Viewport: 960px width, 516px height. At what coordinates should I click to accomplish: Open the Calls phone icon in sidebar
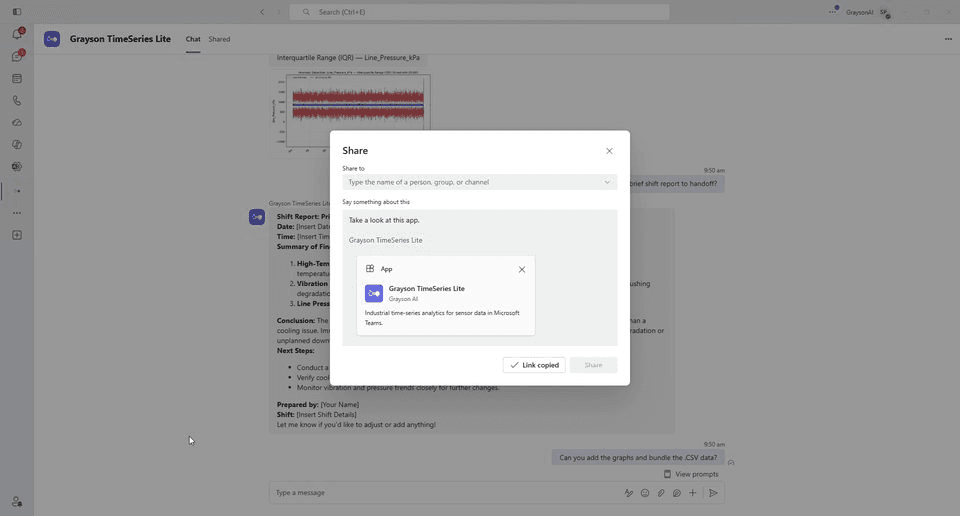[x=17, y=100]
